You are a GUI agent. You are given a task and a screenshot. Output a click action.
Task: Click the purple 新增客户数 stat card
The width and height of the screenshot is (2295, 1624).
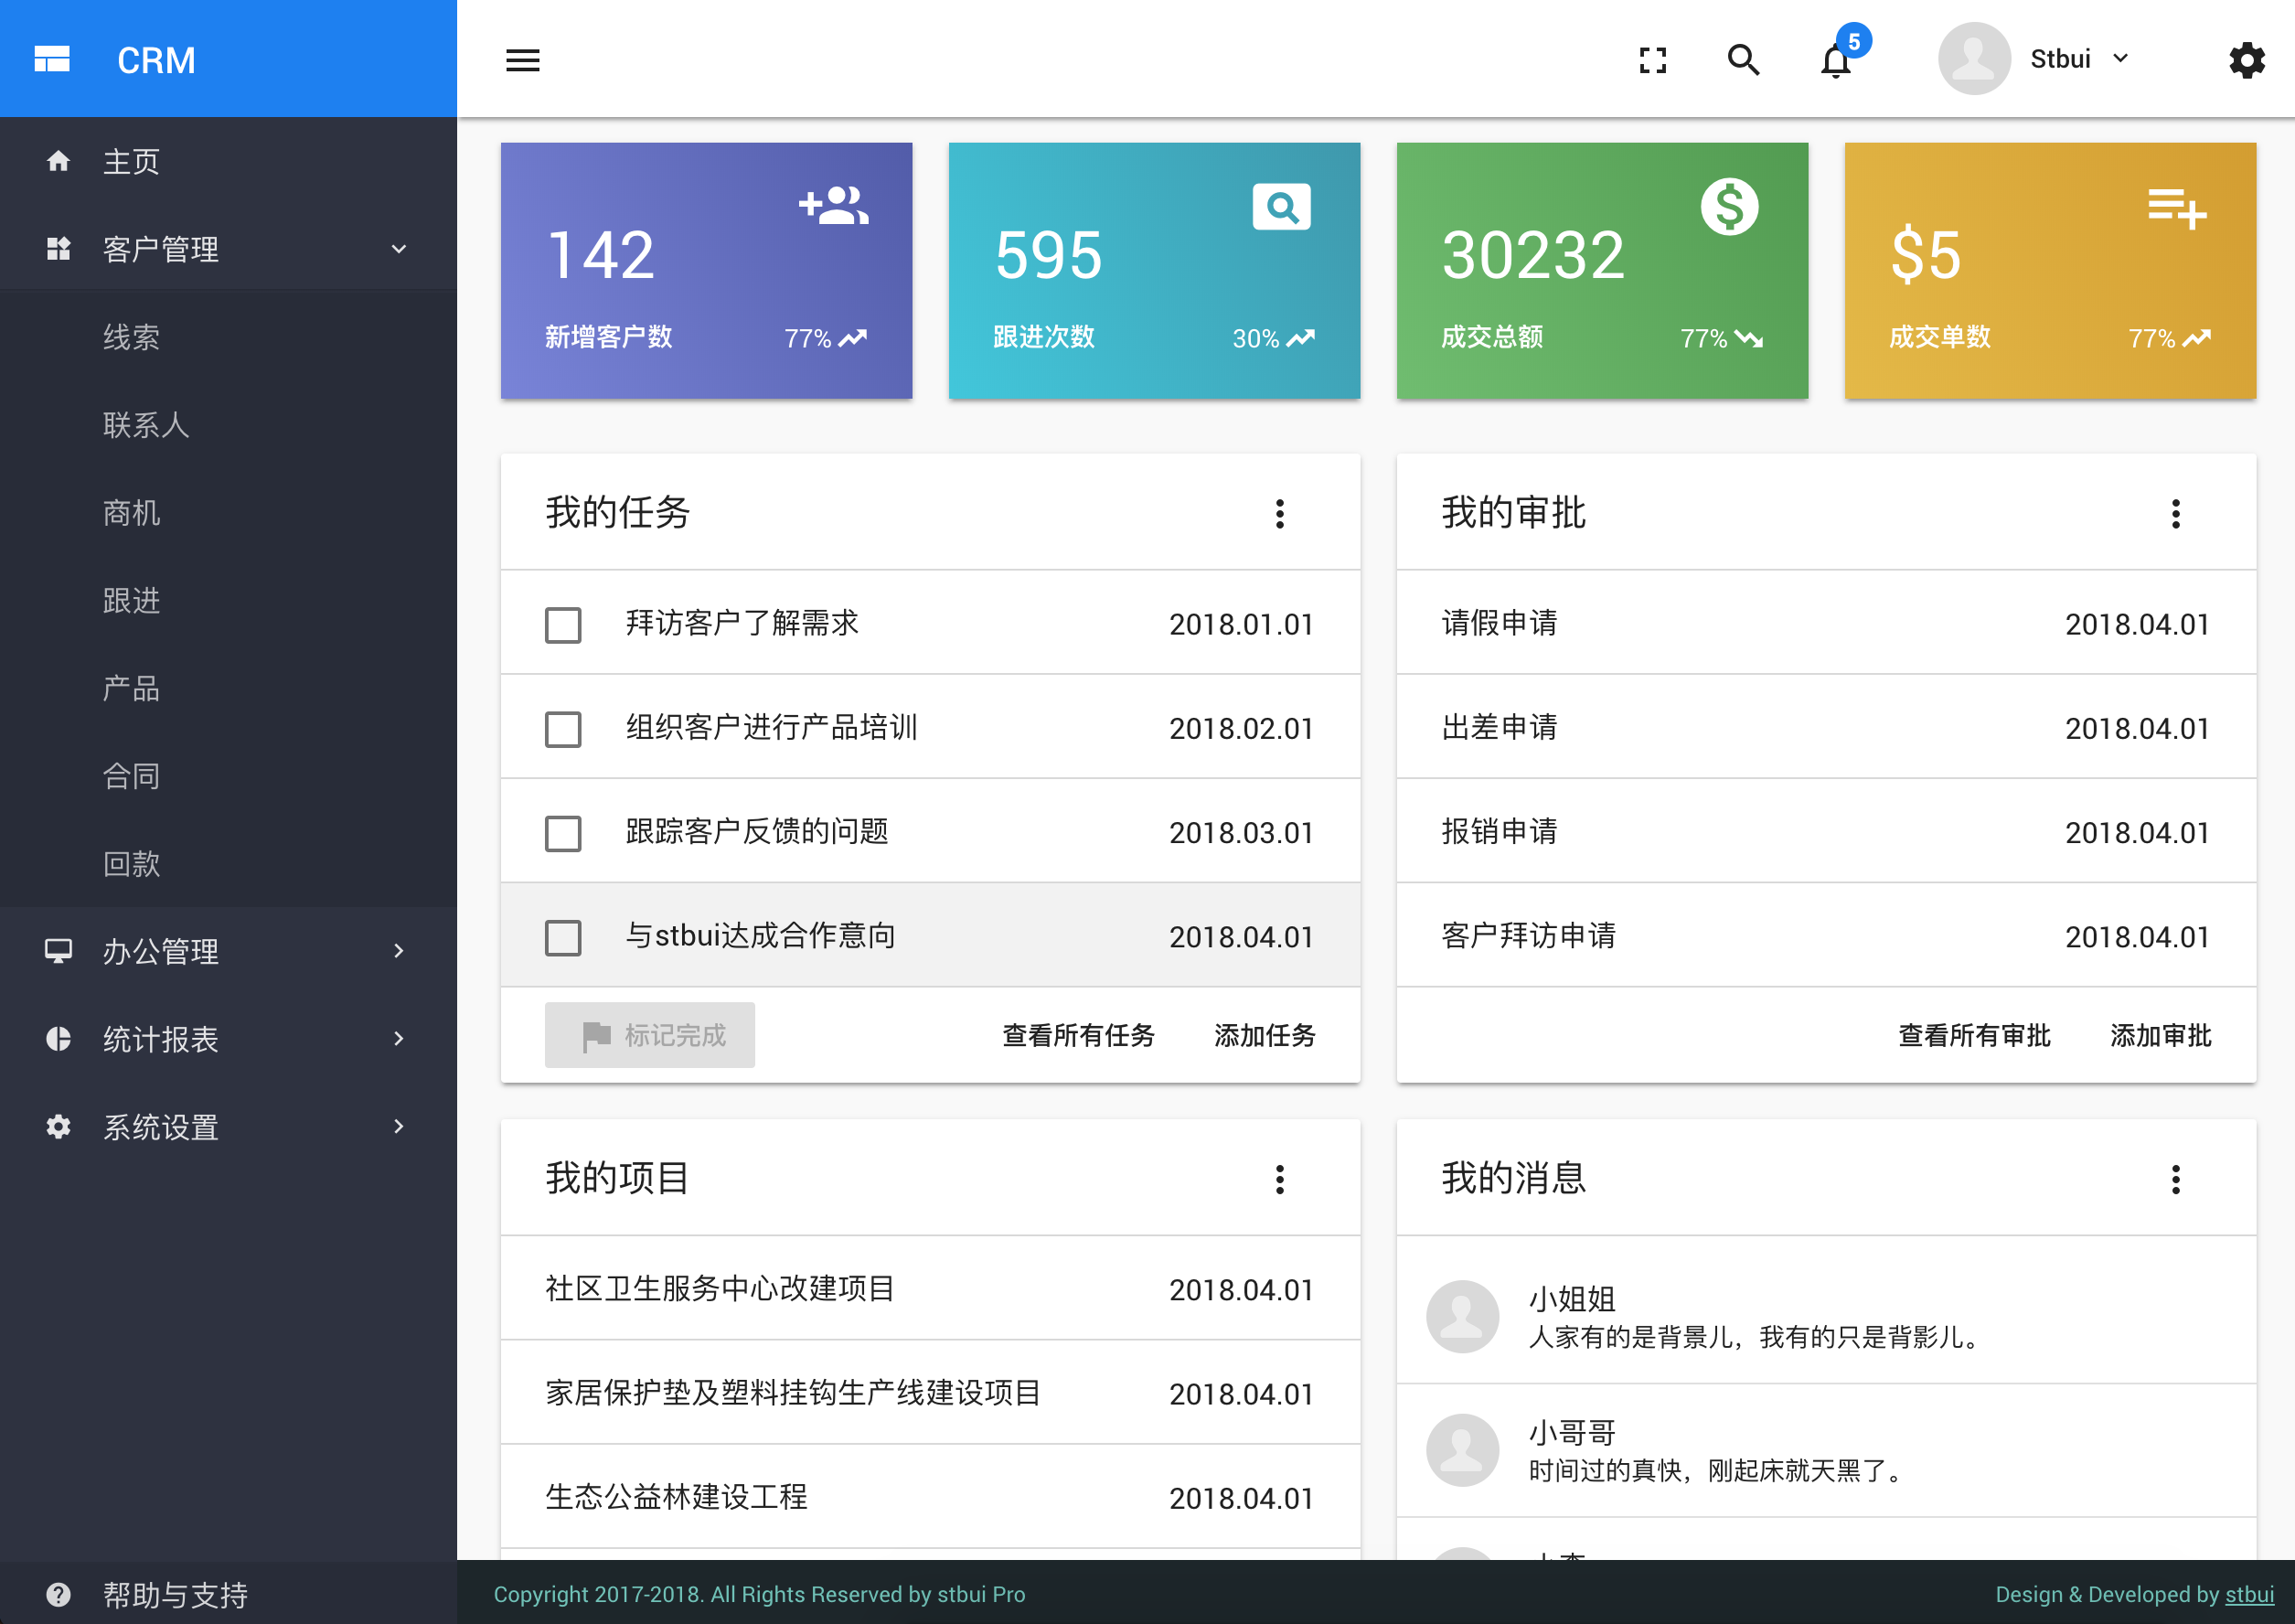pyautogui.click(x=706, y=270)
